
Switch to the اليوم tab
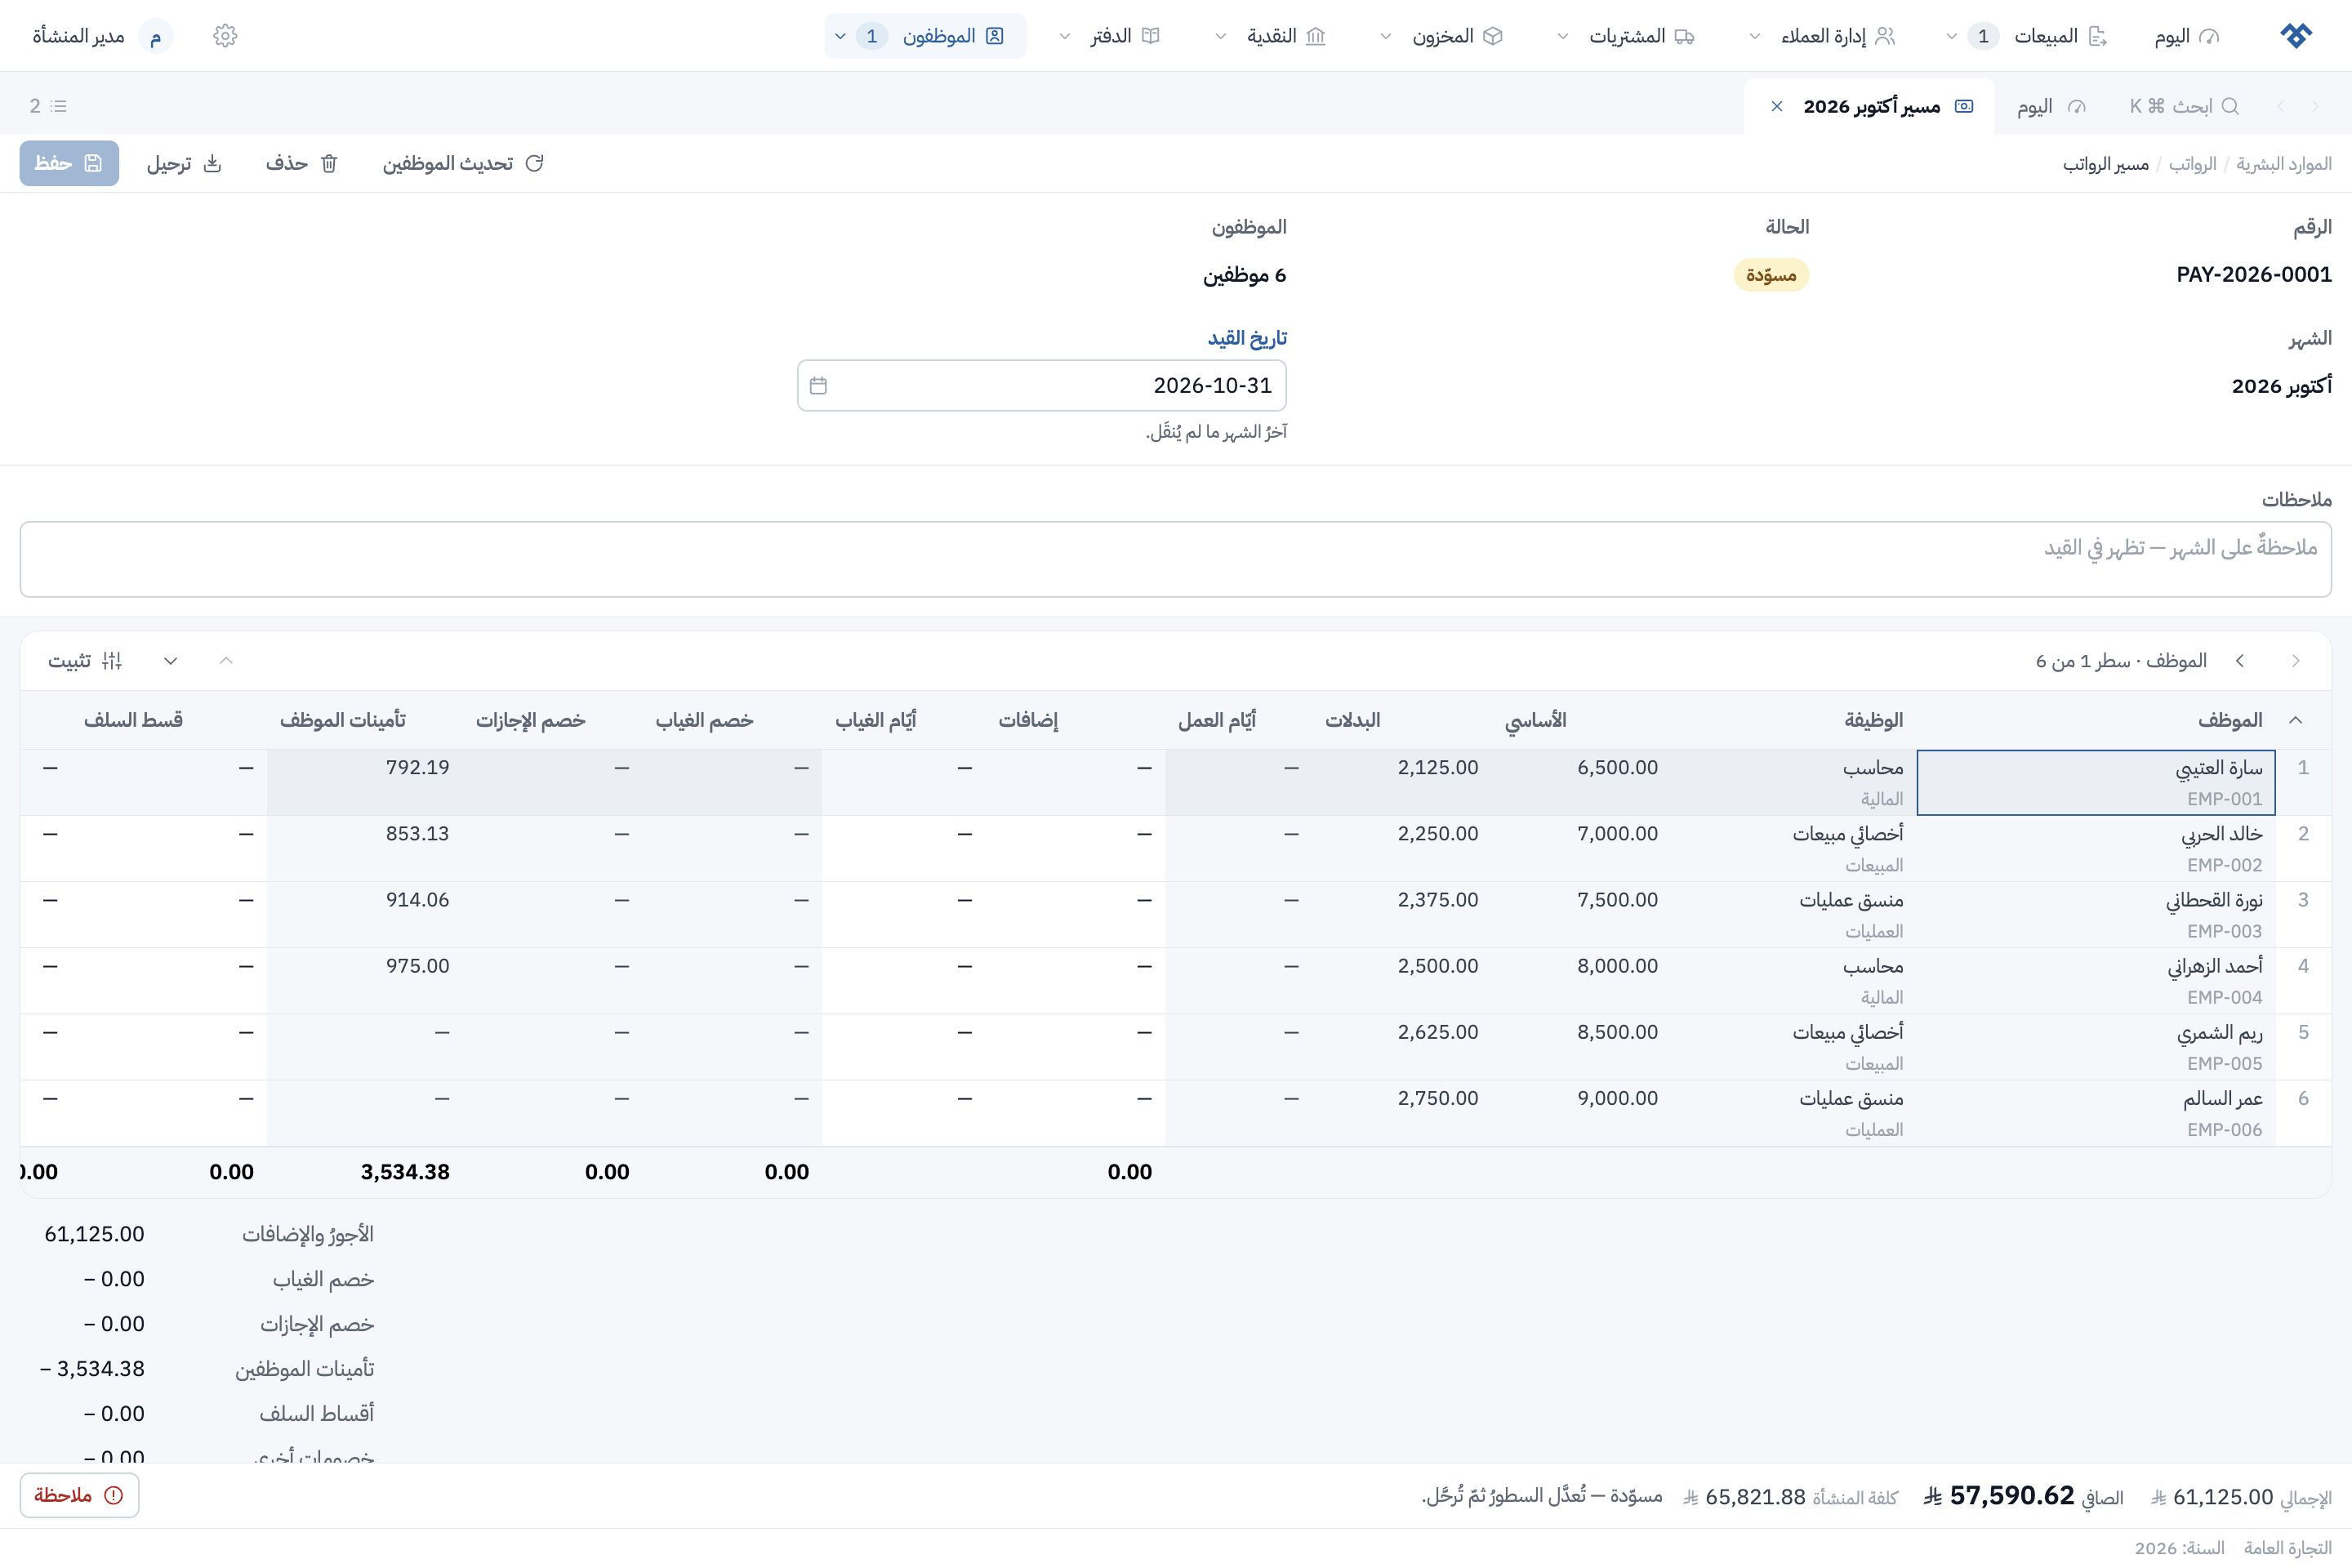[x=2052, y=106]
